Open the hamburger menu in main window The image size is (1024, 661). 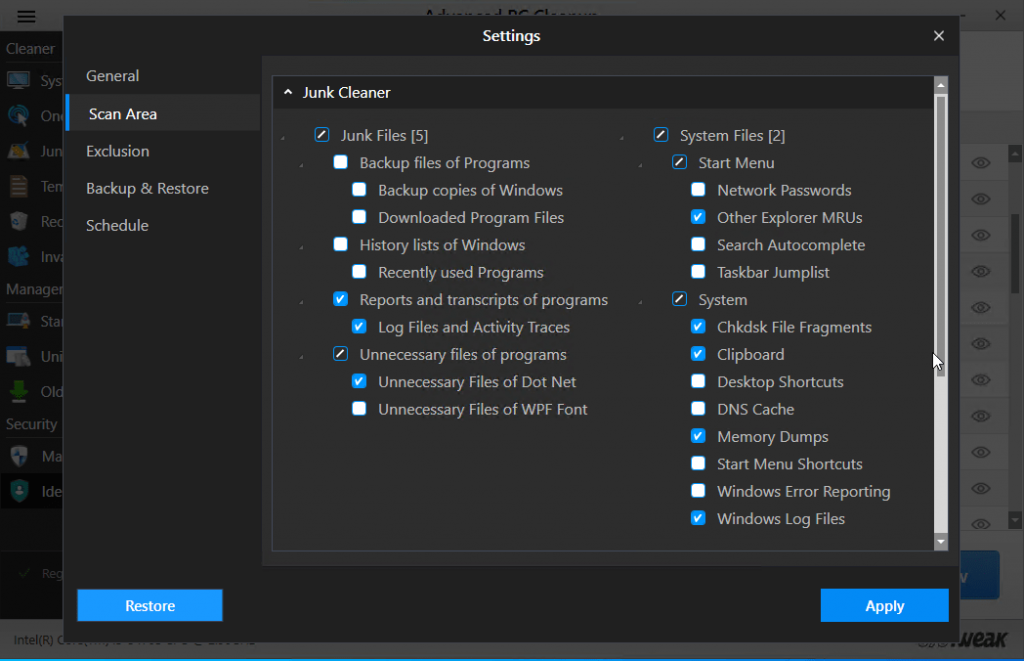click(x=26, y=16)
